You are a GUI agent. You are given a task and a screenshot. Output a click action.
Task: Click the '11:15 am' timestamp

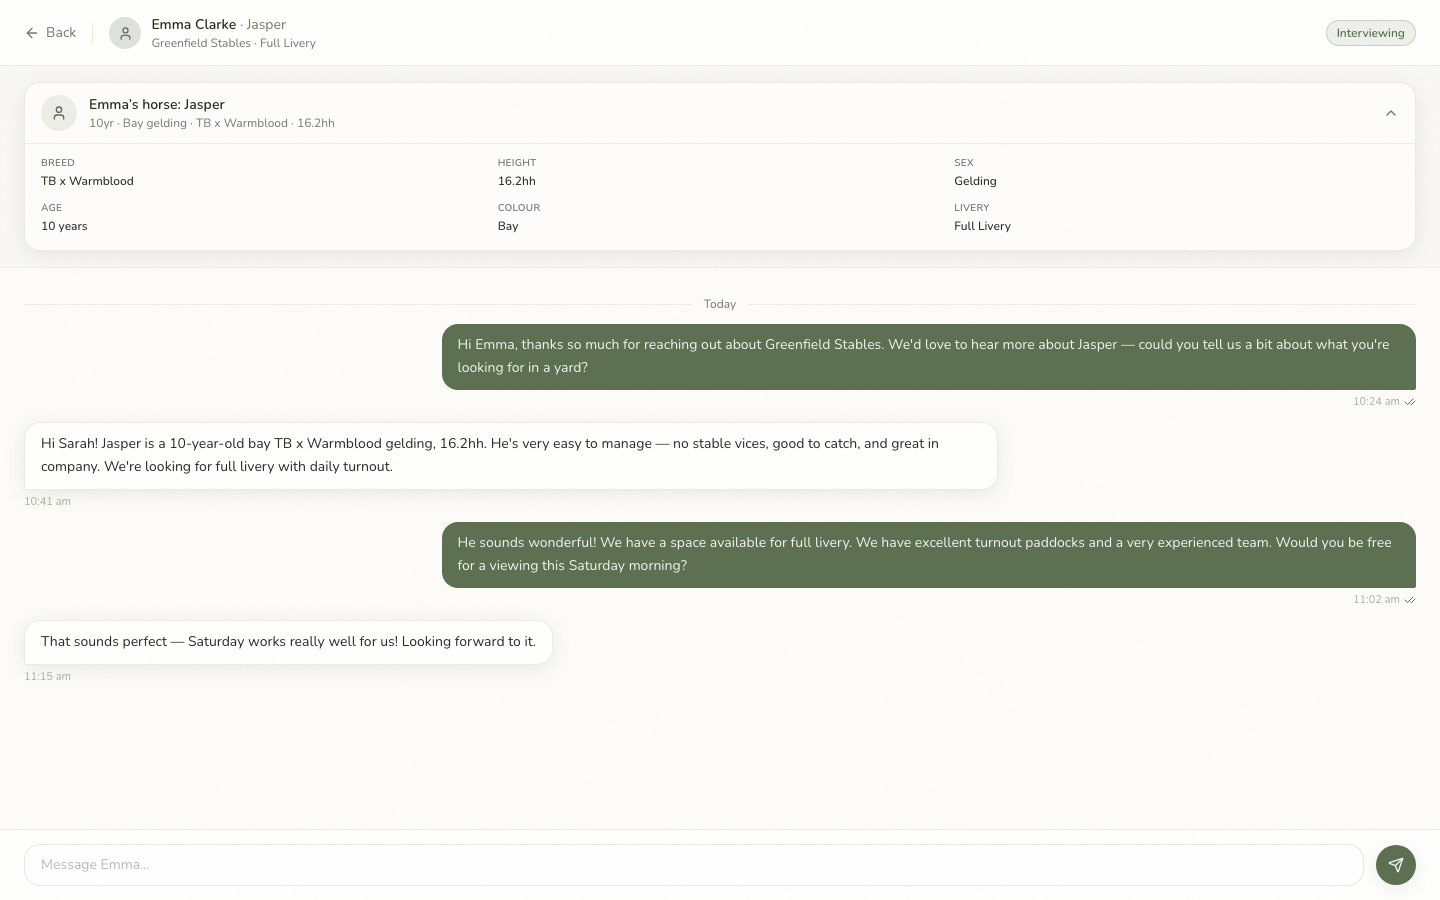click(x=47, y=676)
